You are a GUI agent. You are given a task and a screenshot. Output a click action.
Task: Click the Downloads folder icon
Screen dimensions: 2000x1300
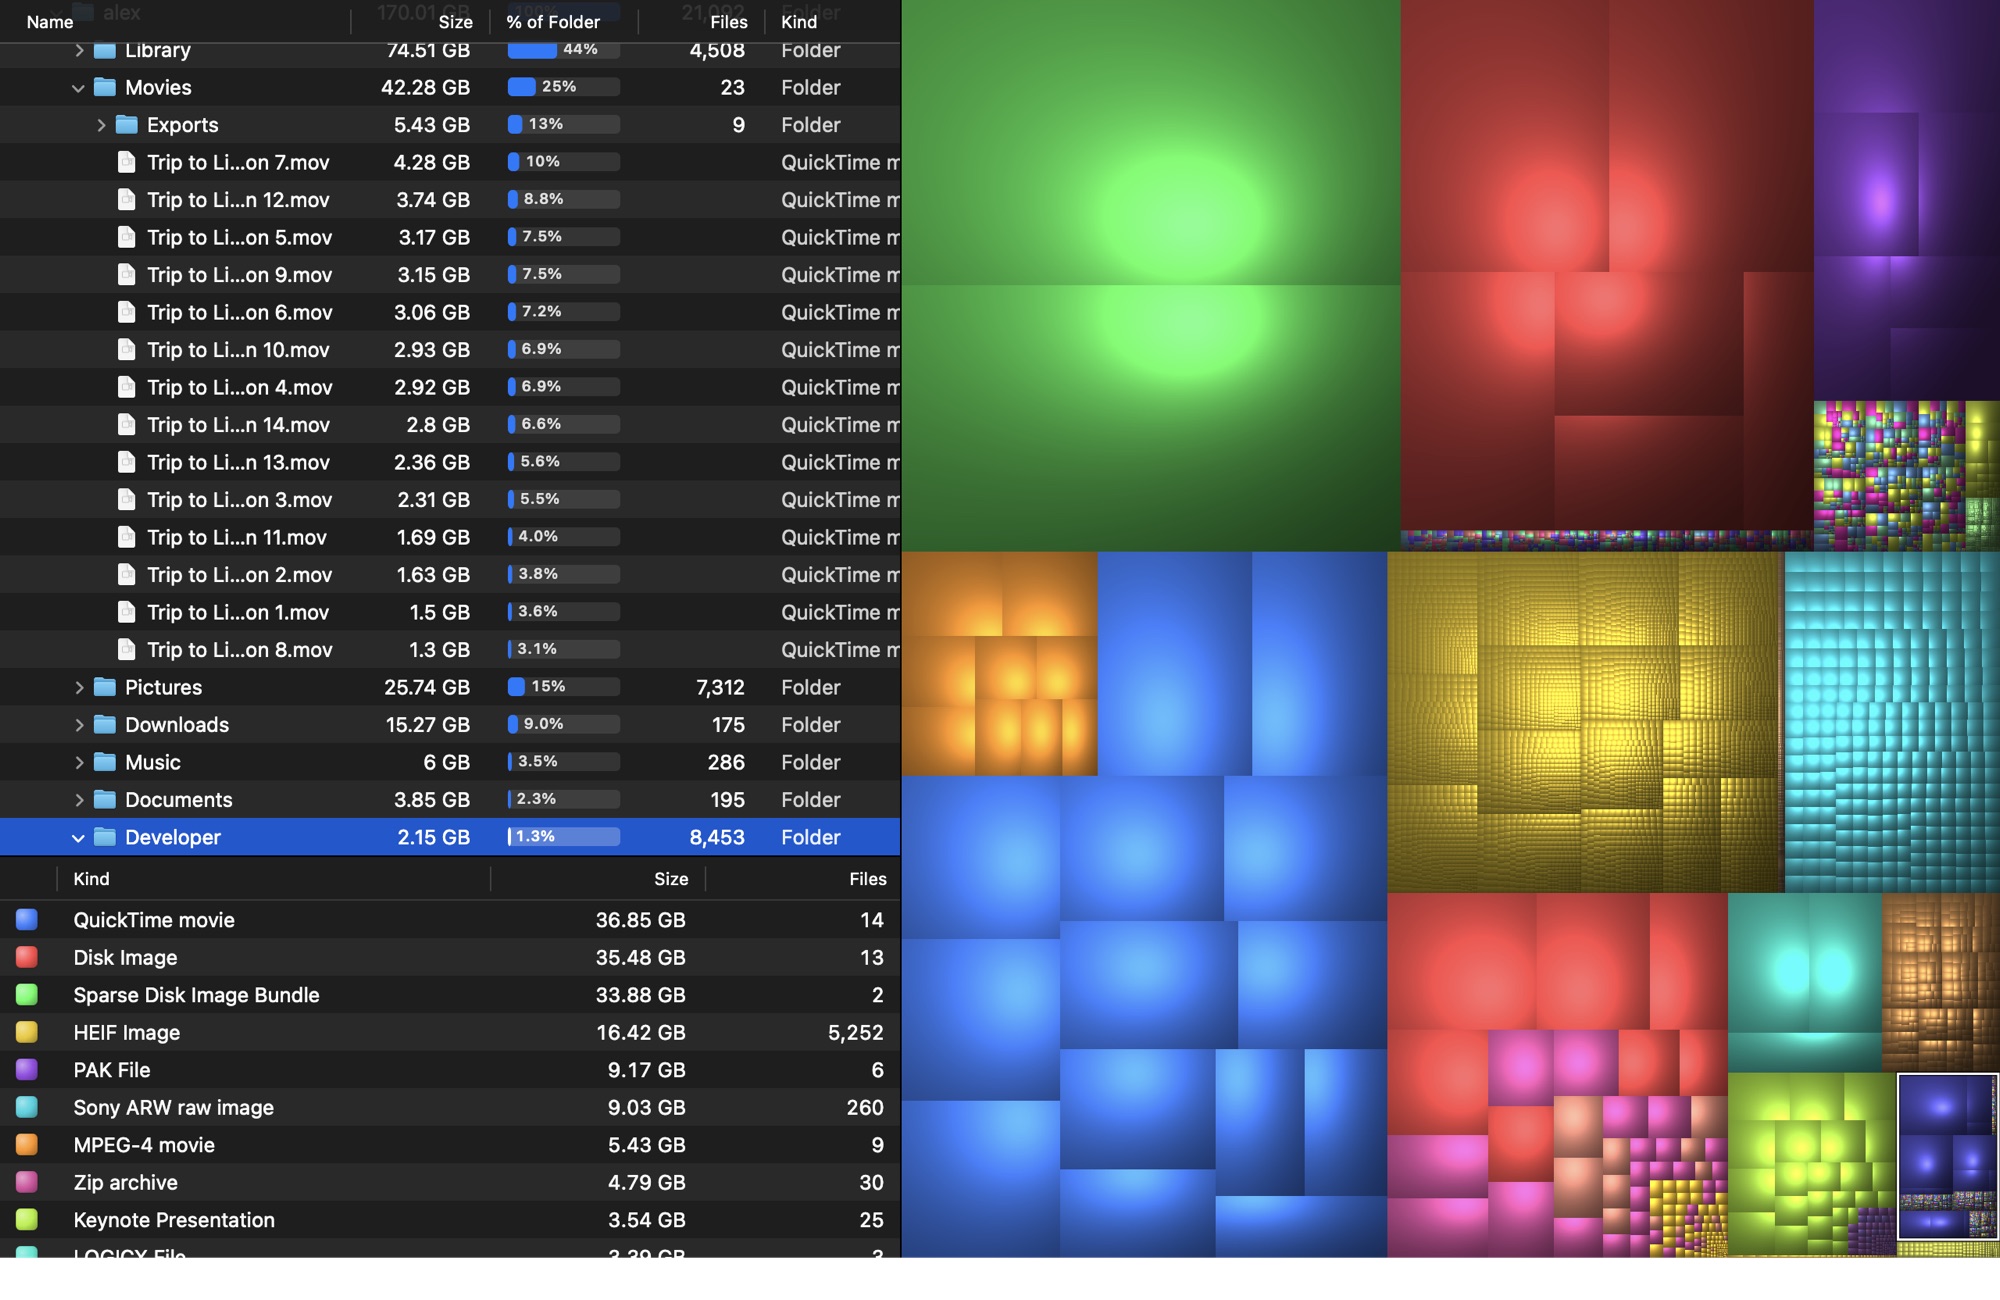pyautogui.click(x=105, y=725)
